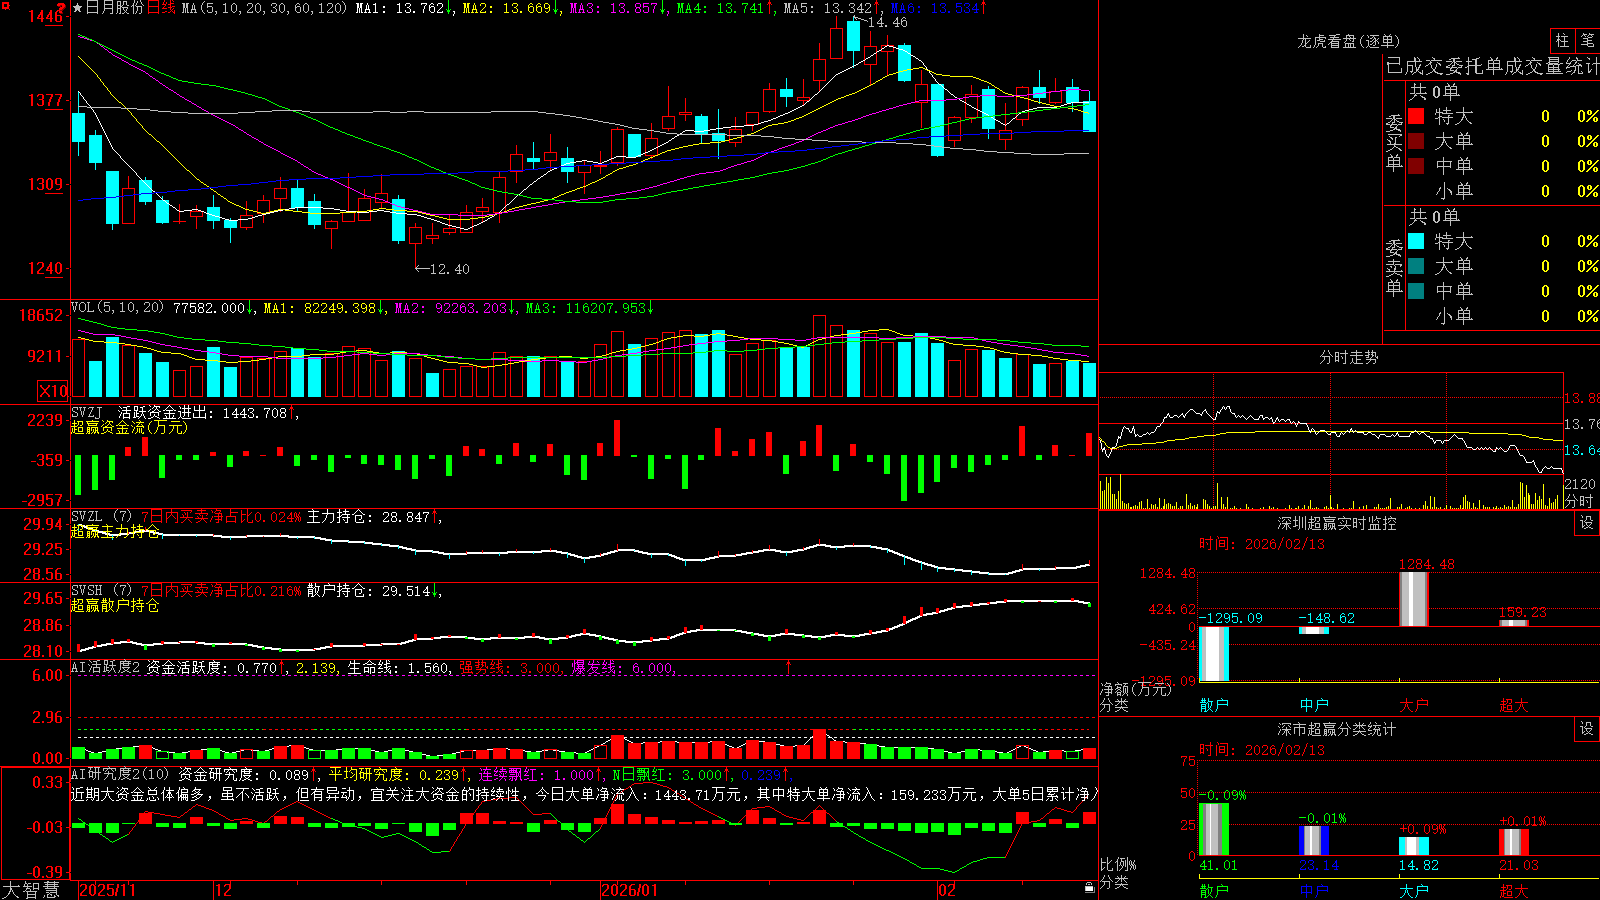Select the 中单 swatch under 委买单

1416,166
